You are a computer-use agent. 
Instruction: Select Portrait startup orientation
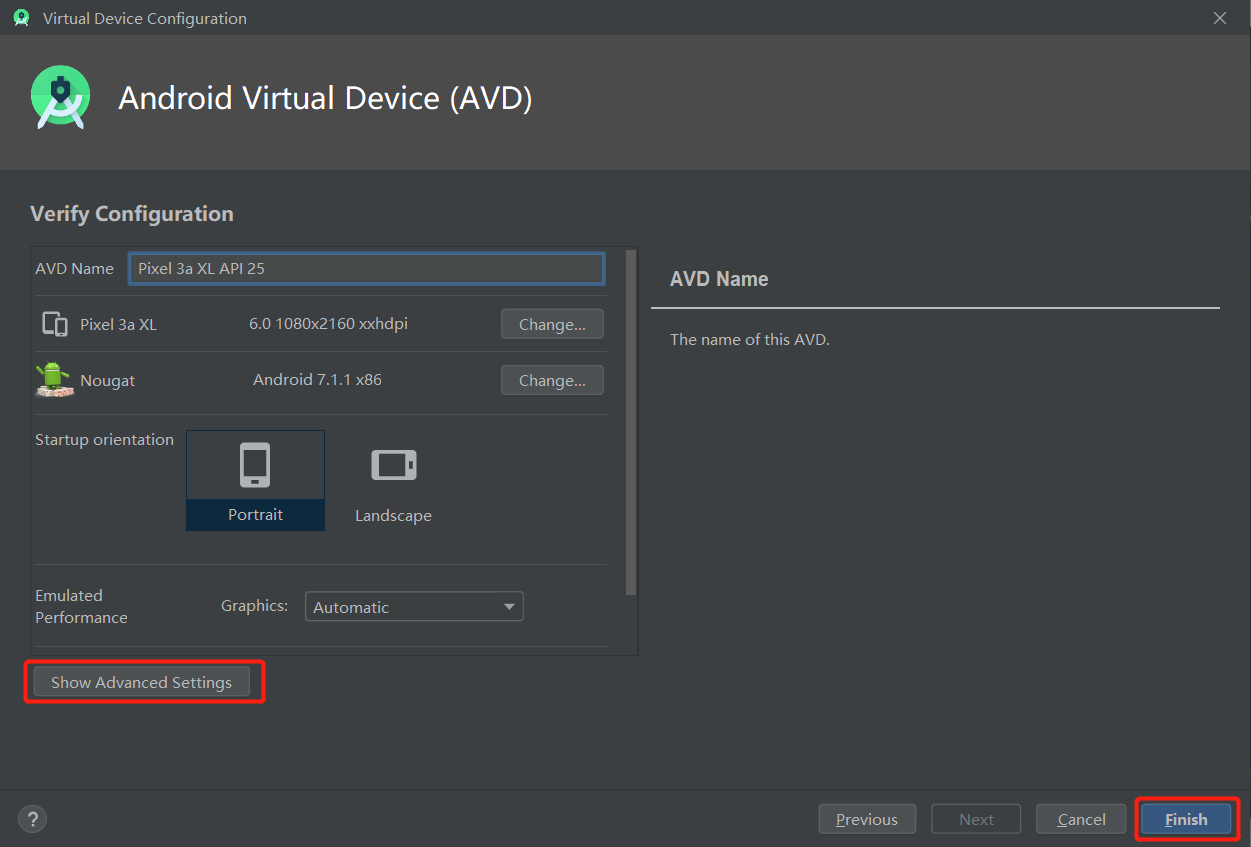click(255, 480)
